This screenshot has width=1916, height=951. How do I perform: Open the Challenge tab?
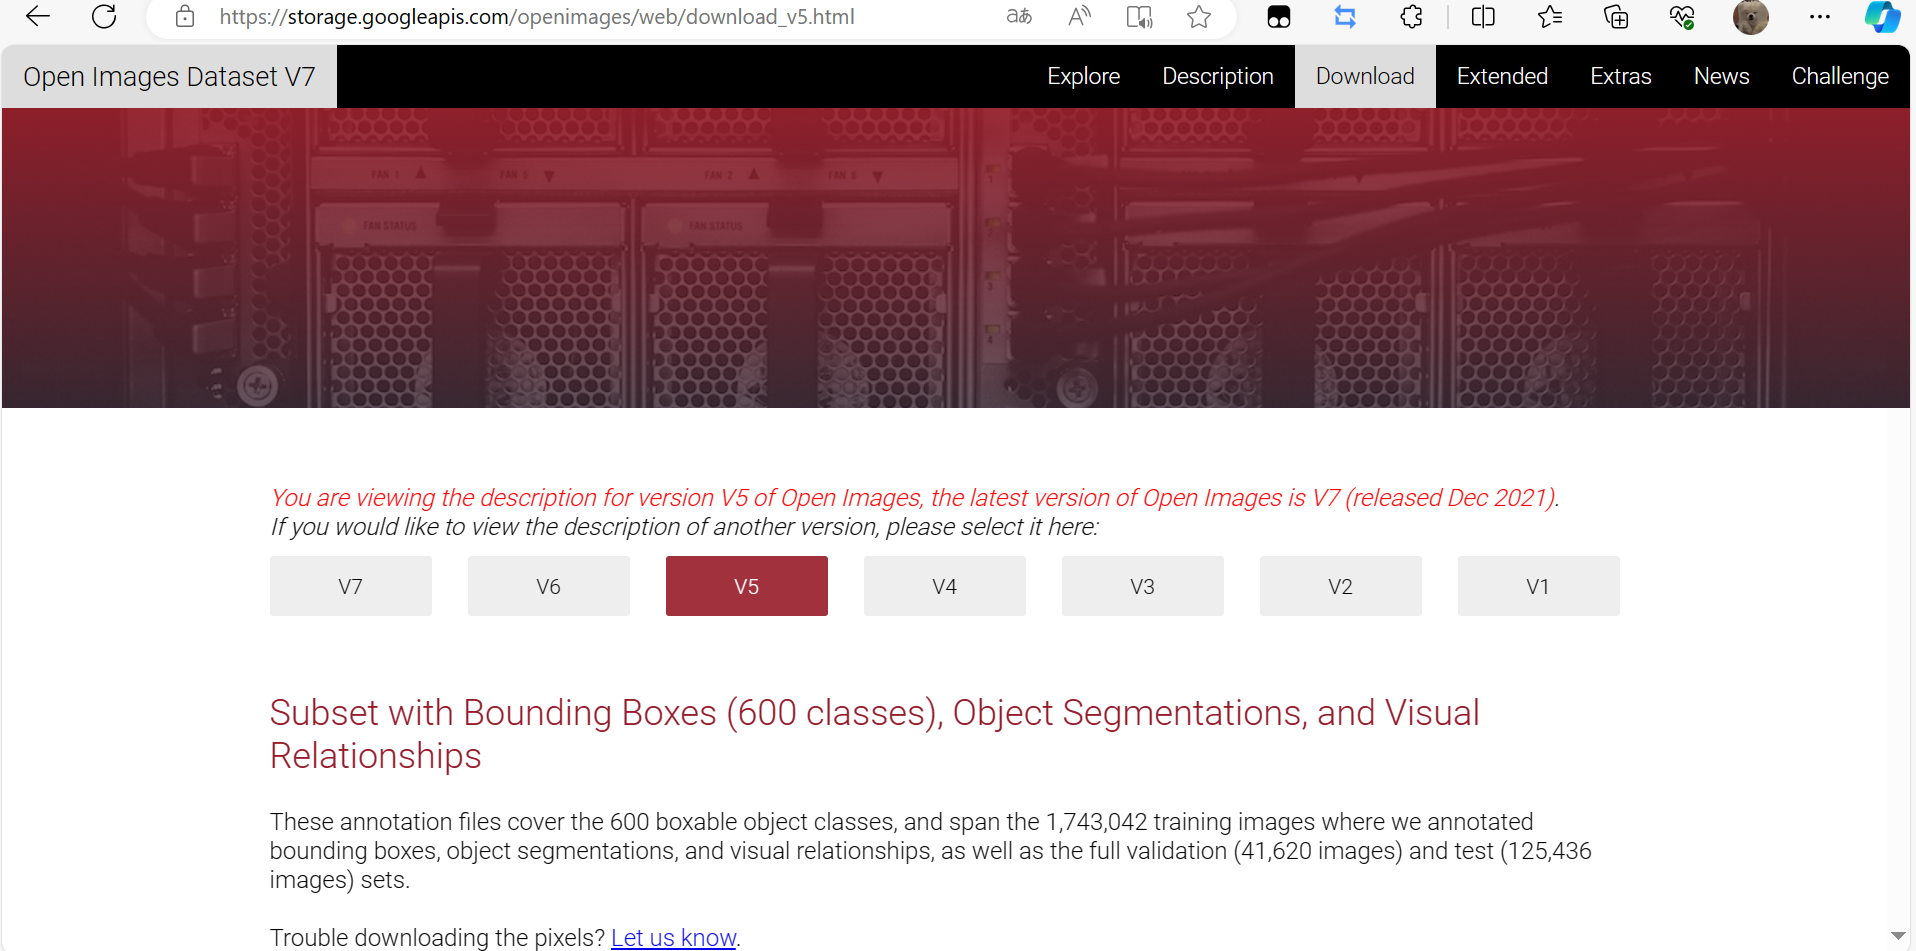point(1840,76)
